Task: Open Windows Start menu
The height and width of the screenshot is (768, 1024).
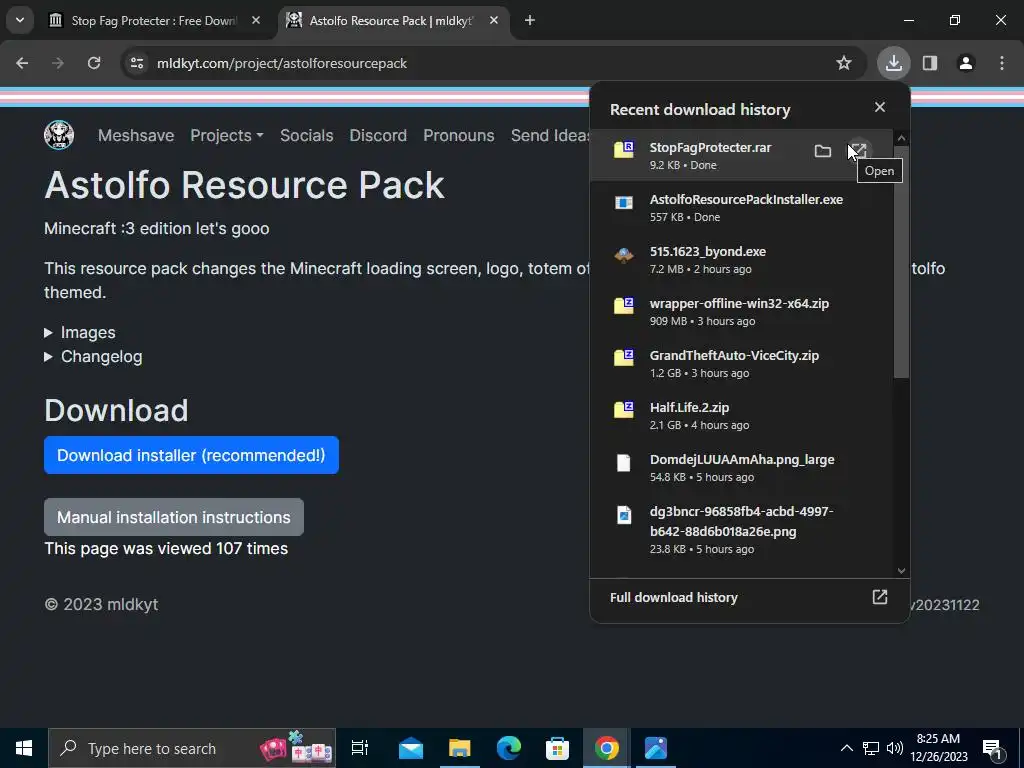Action: point(24,748)
